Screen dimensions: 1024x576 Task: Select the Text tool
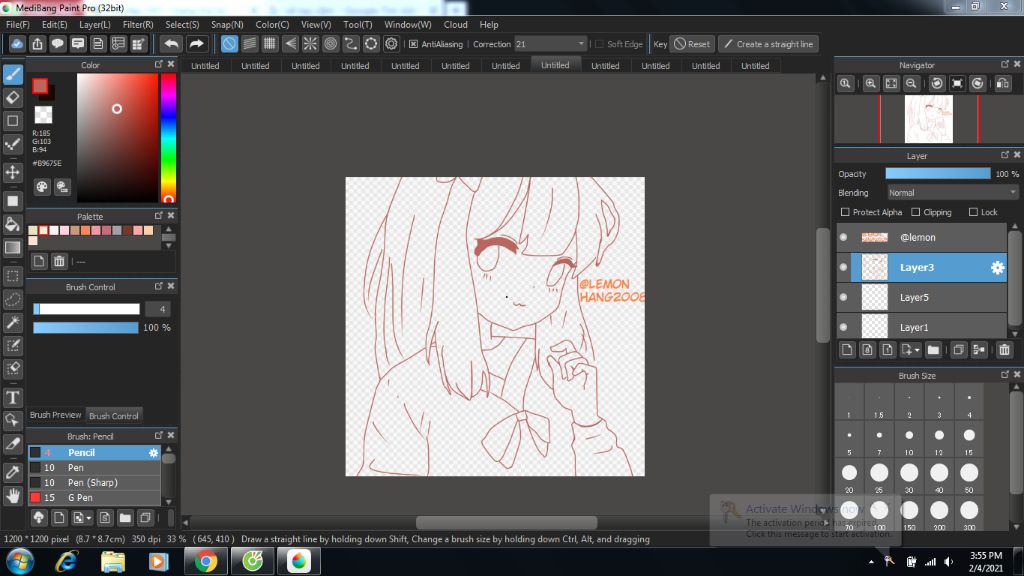pos(13,397)
